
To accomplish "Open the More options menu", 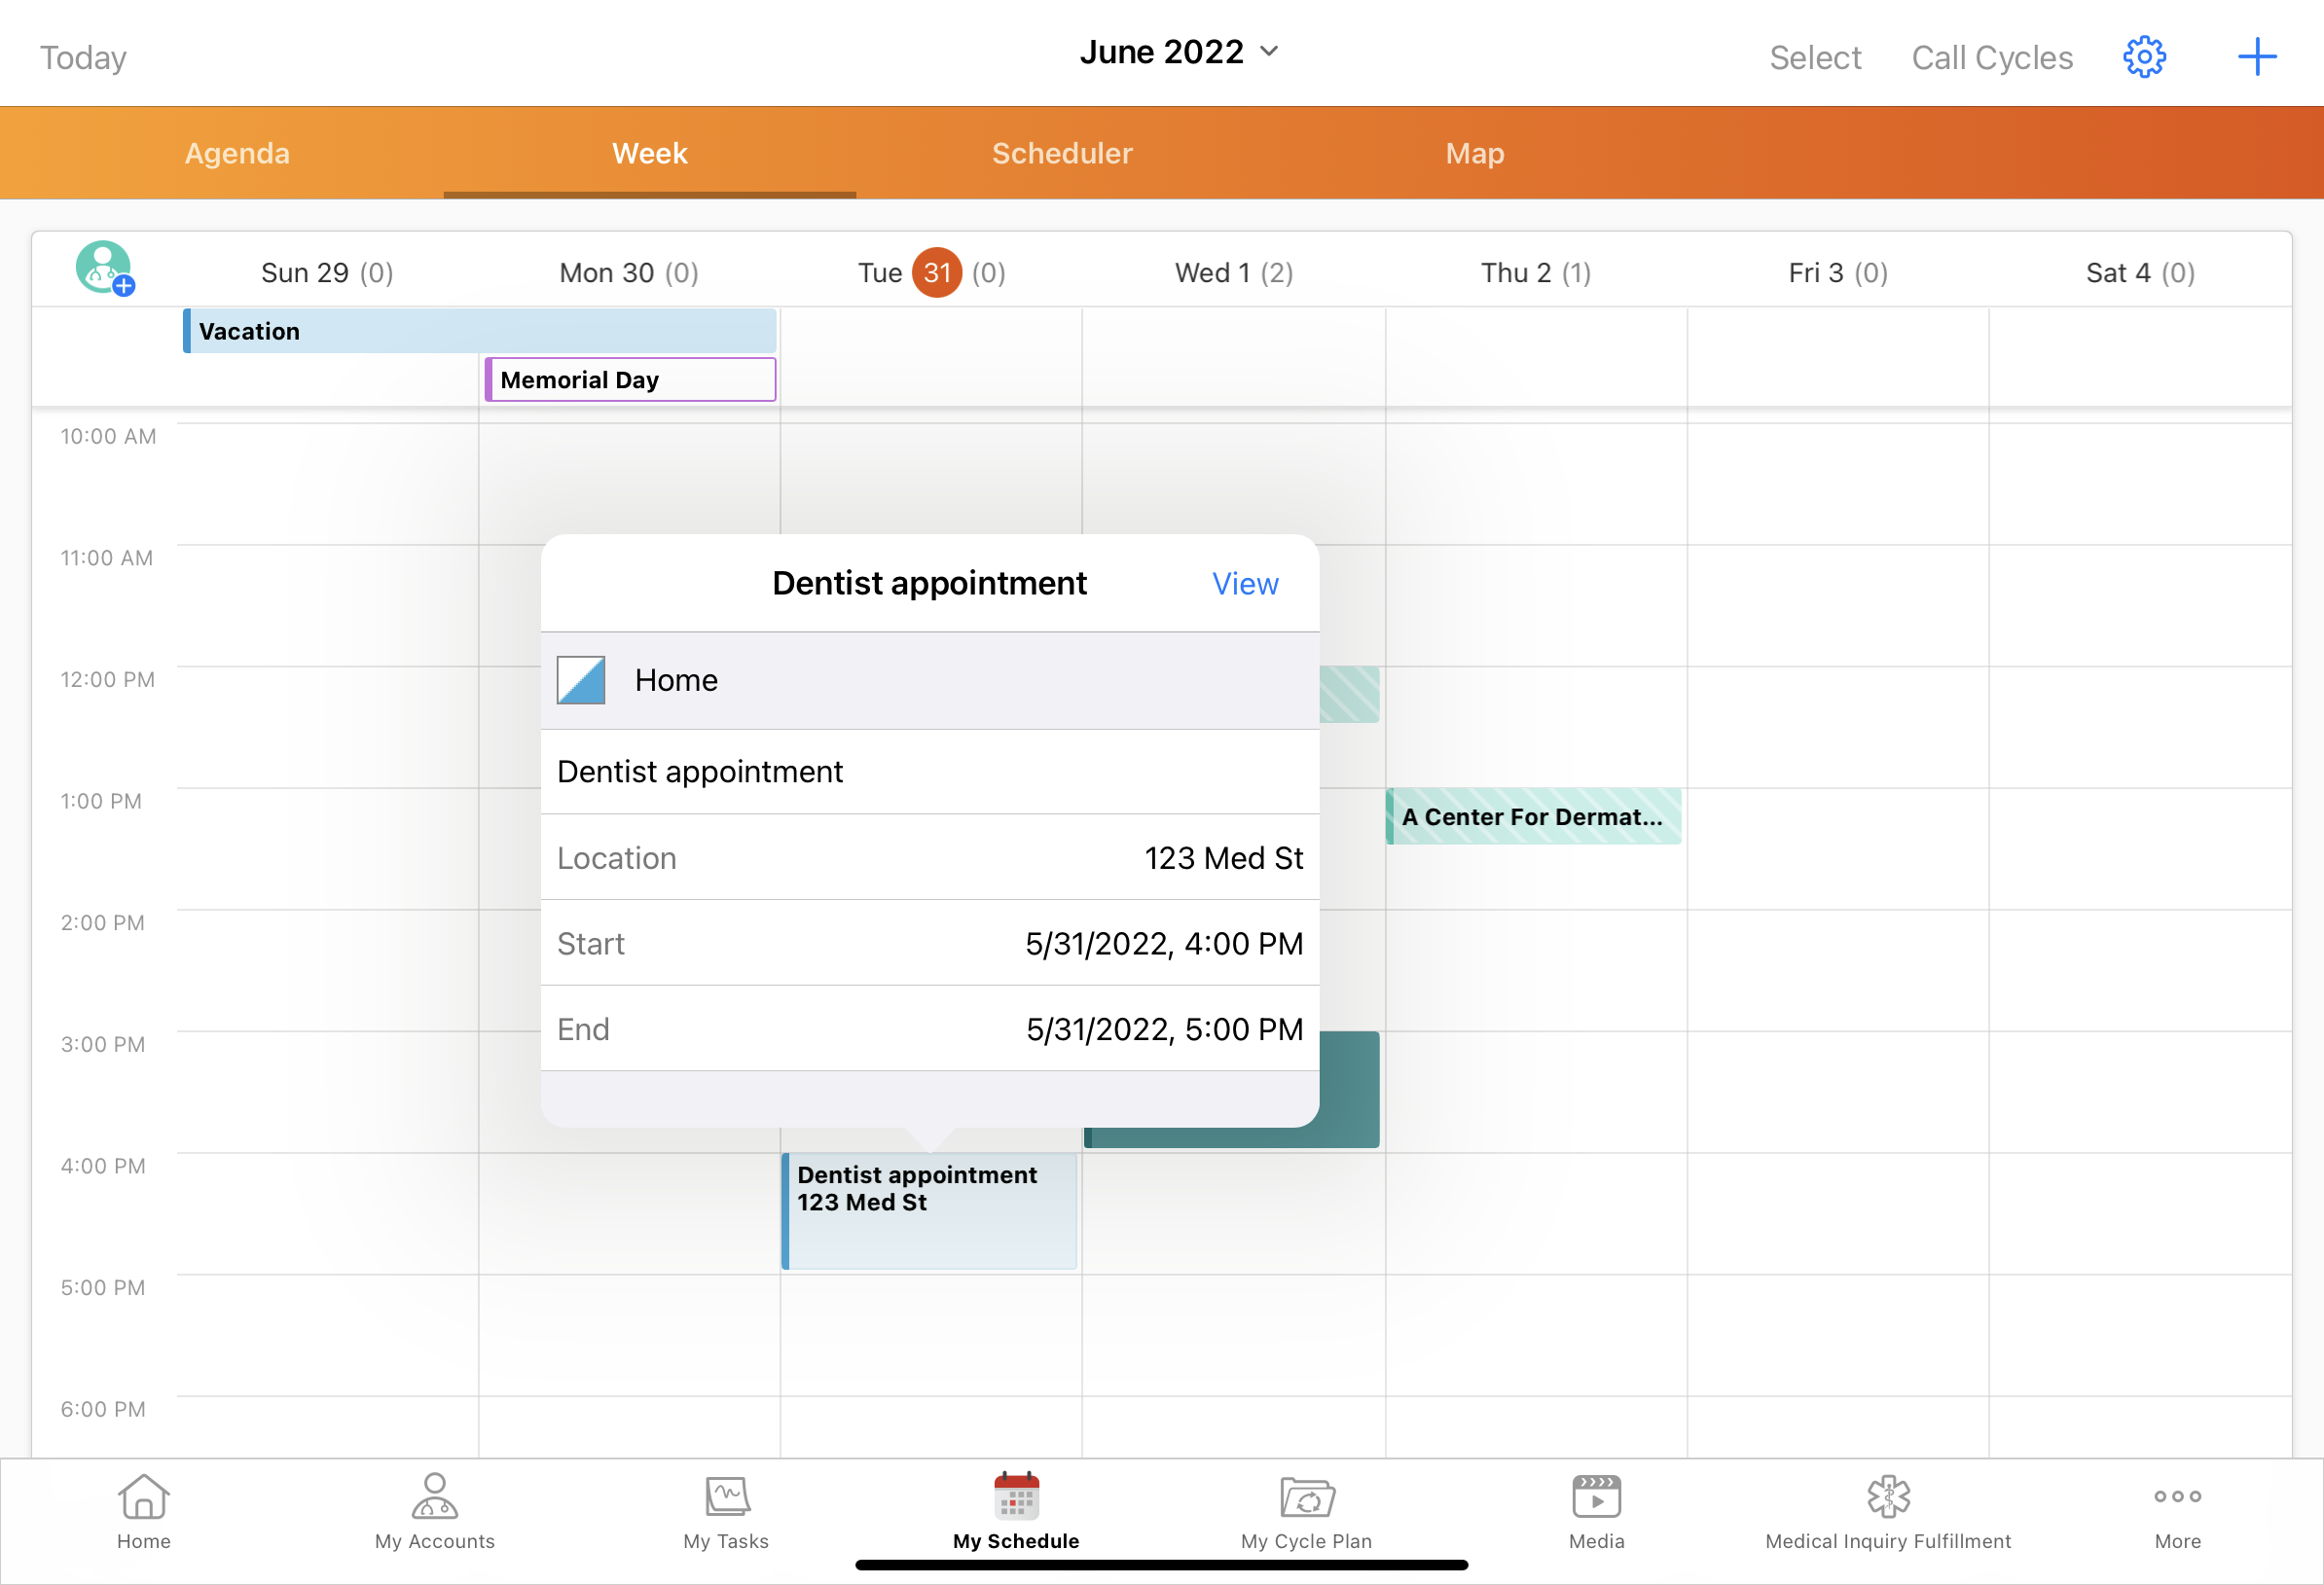I will (x=2177, y=1510).
